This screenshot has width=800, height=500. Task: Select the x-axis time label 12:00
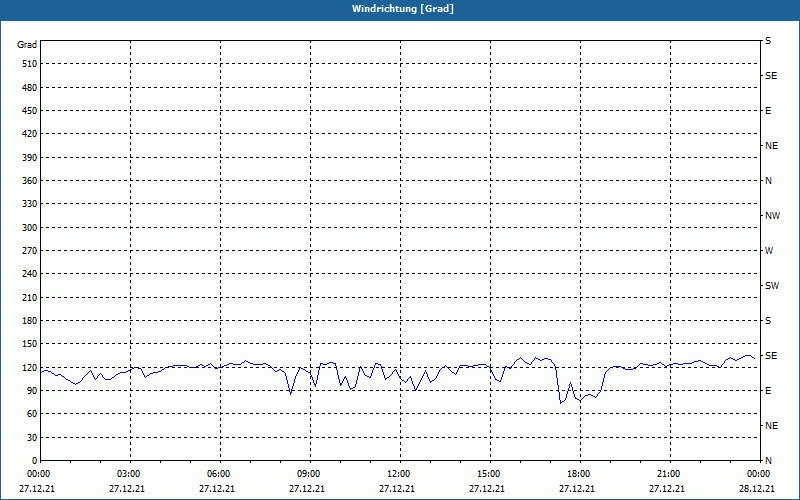pos(398,474)
